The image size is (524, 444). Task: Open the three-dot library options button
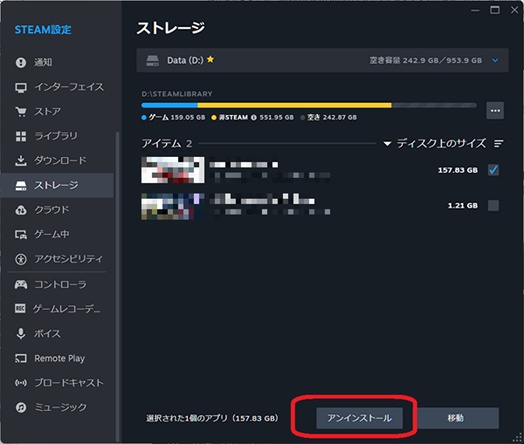point(495,111)
